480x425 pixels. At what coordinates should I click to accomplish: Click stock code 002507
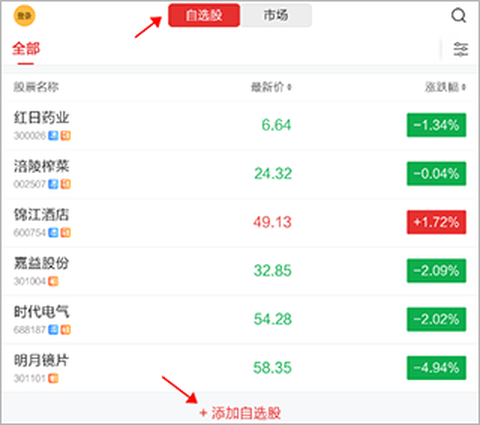click(30, 184)
